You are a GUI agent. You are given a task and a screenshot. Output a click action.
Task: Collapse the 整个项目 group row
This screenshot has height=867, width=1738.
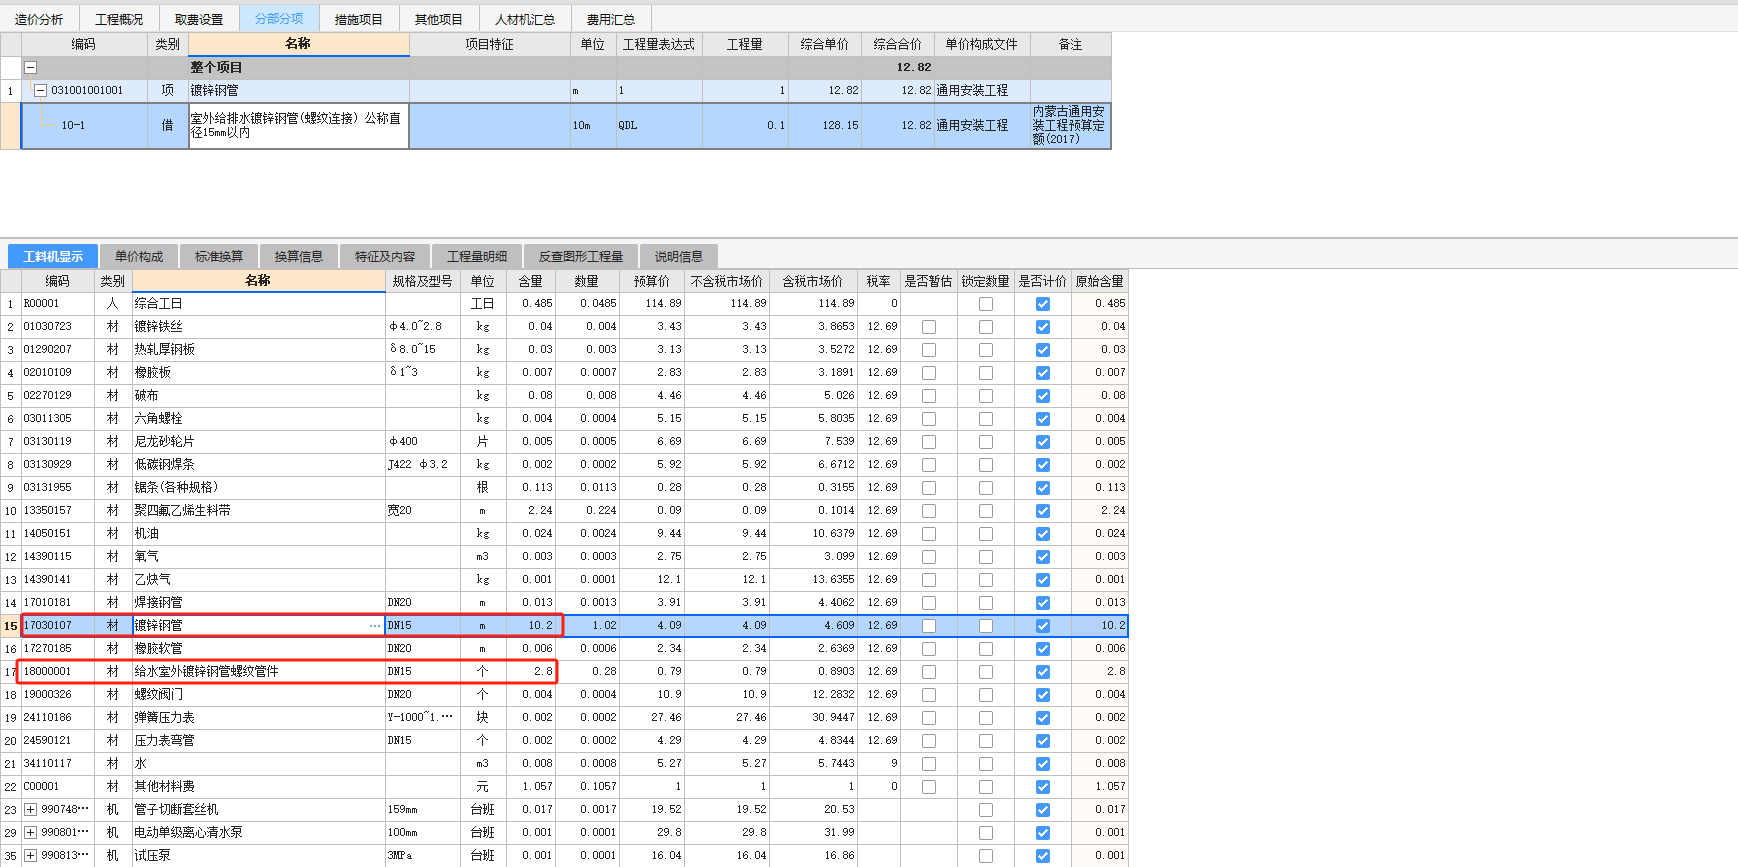pos(30,68)
